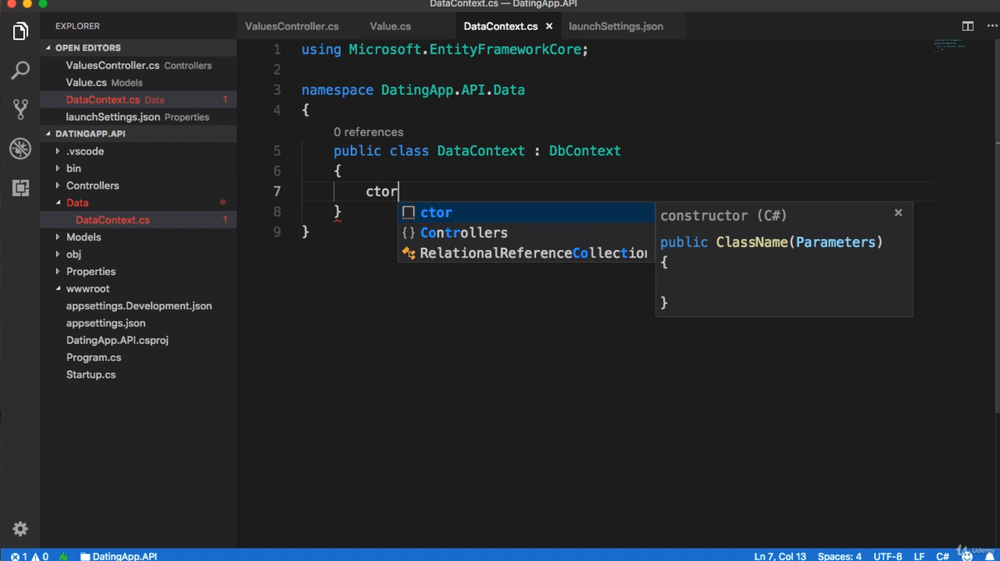Image resolution: width=1000 pixels, height=561 pixels.
Task: Expand the Models folder
Action: (84, 237)
